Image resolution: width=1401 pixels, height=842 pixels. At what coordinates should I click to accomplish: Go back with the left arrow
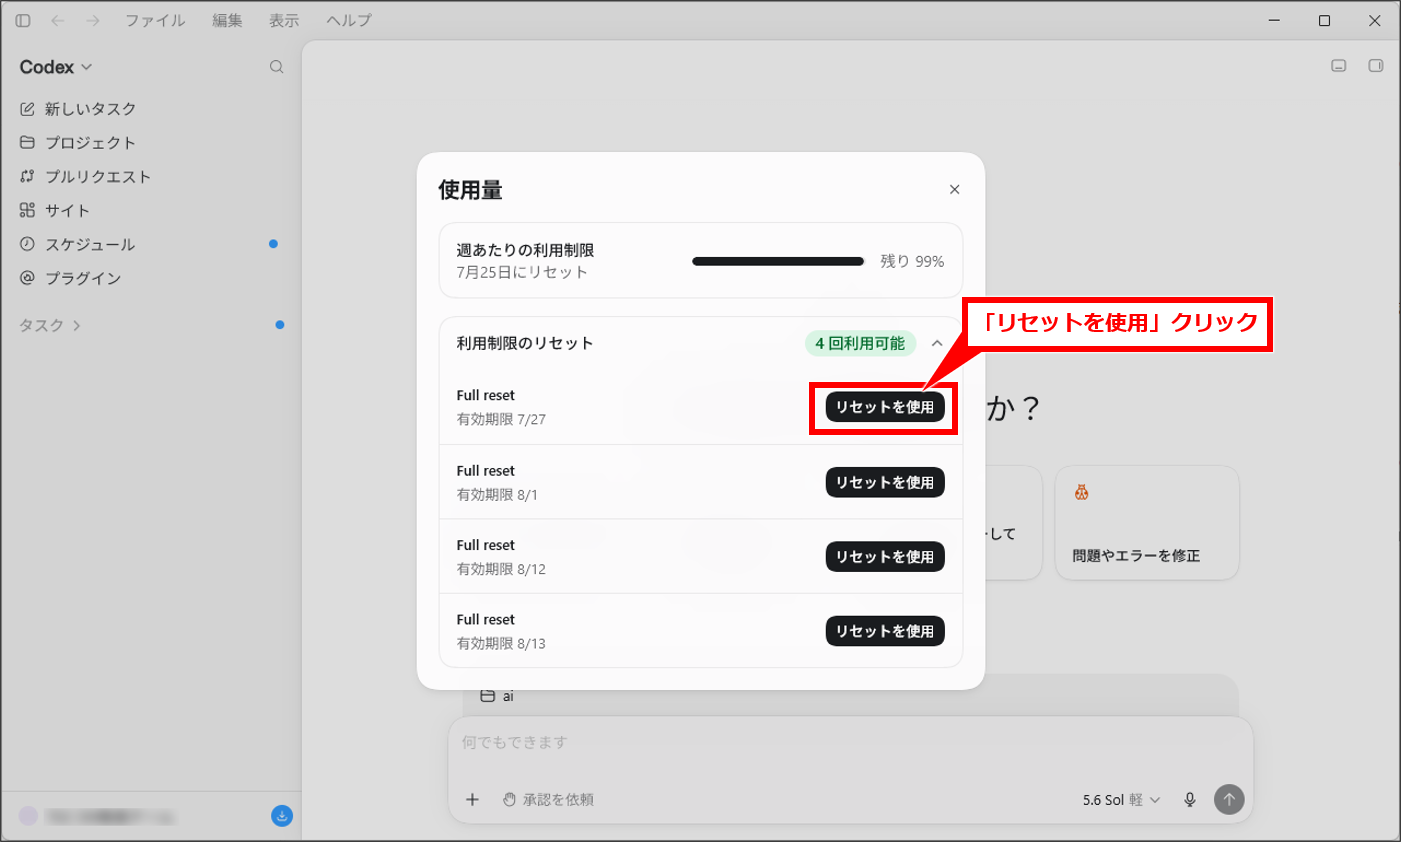[x=58, y=20]
